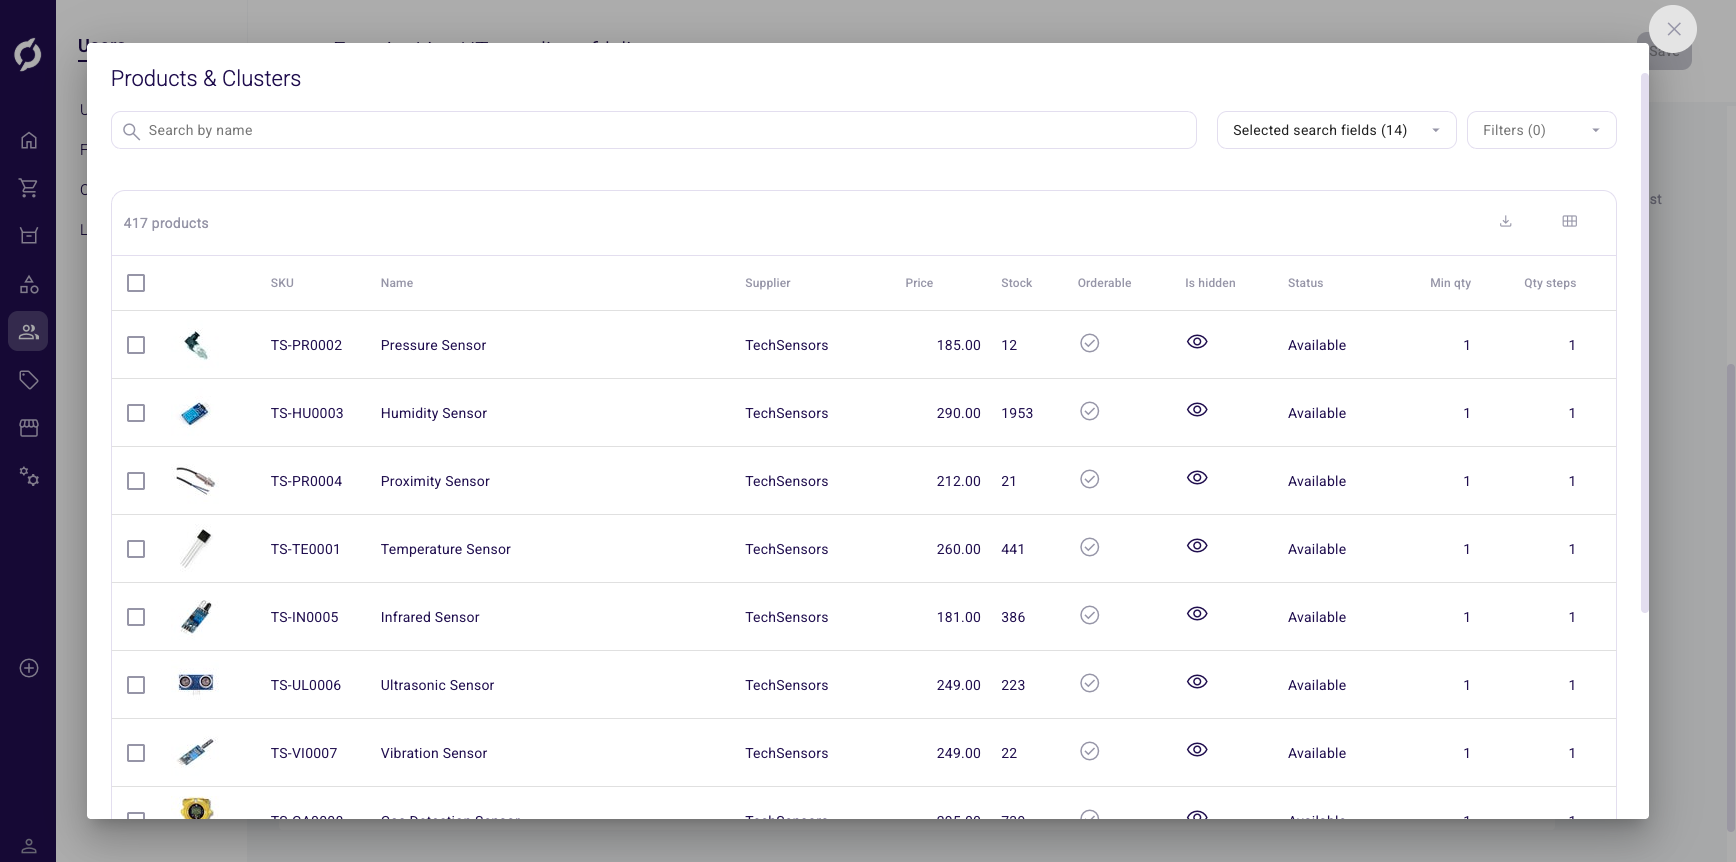Click orderable checkmark for Infrared Sensor
Image resolution: width=1736 pixels, height=862 pixels.
[1090, 615]
